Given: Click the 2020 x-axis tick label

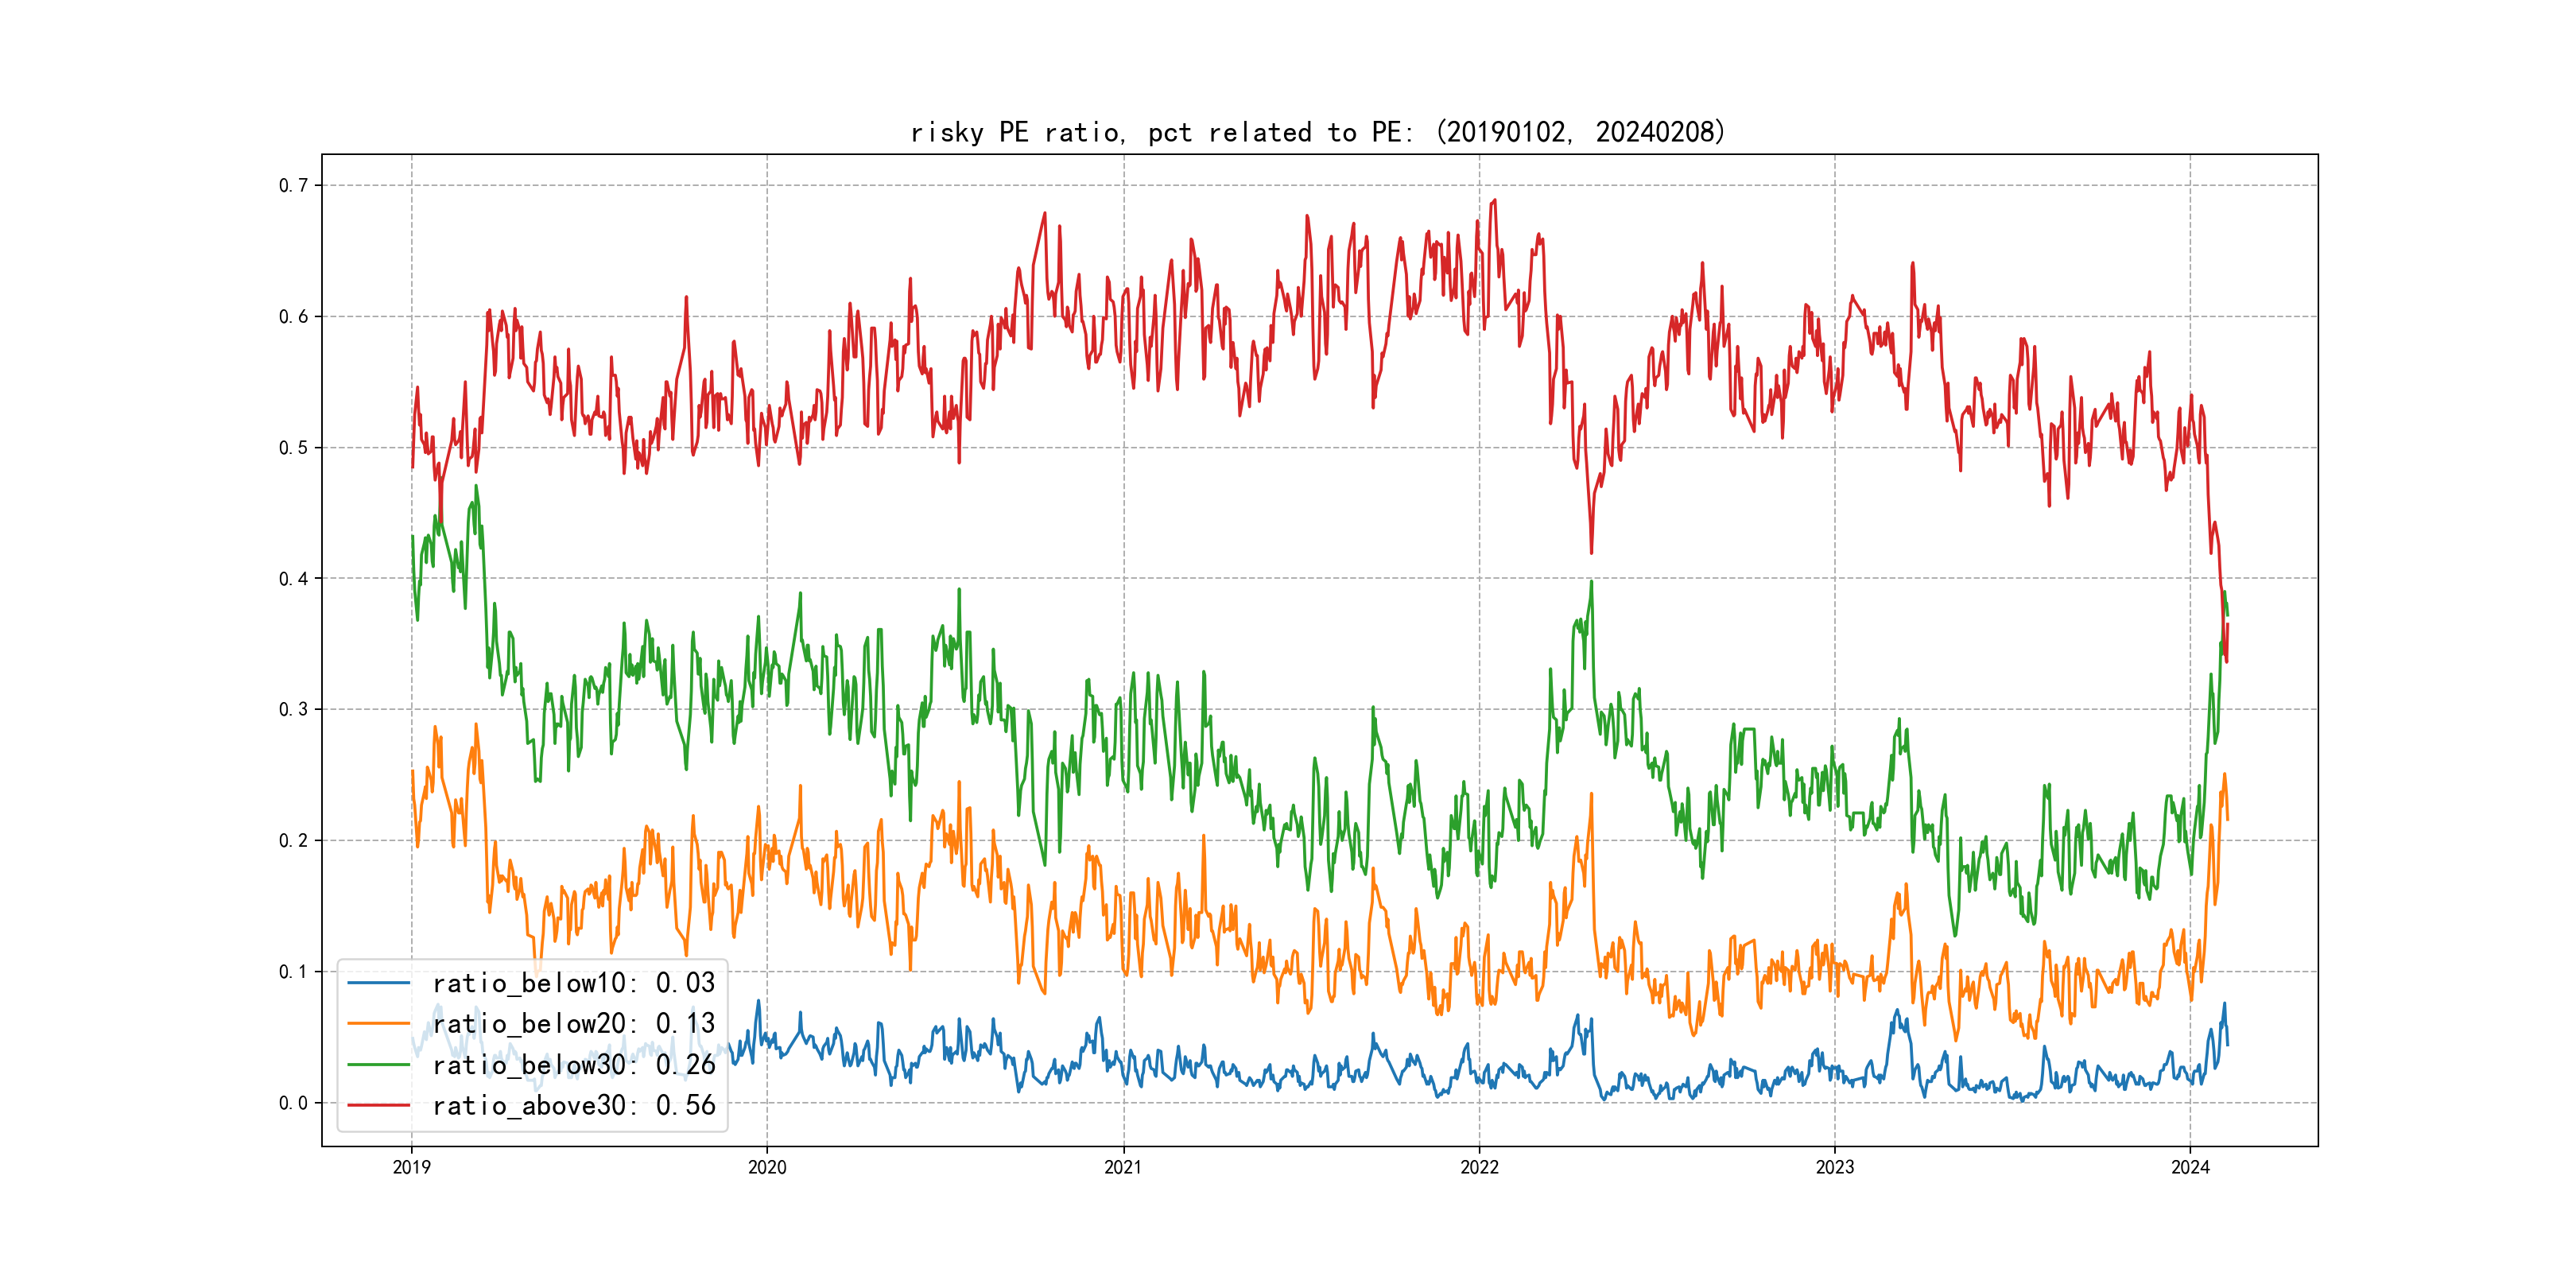Looking at the screenshot, I should [767, 1167].
